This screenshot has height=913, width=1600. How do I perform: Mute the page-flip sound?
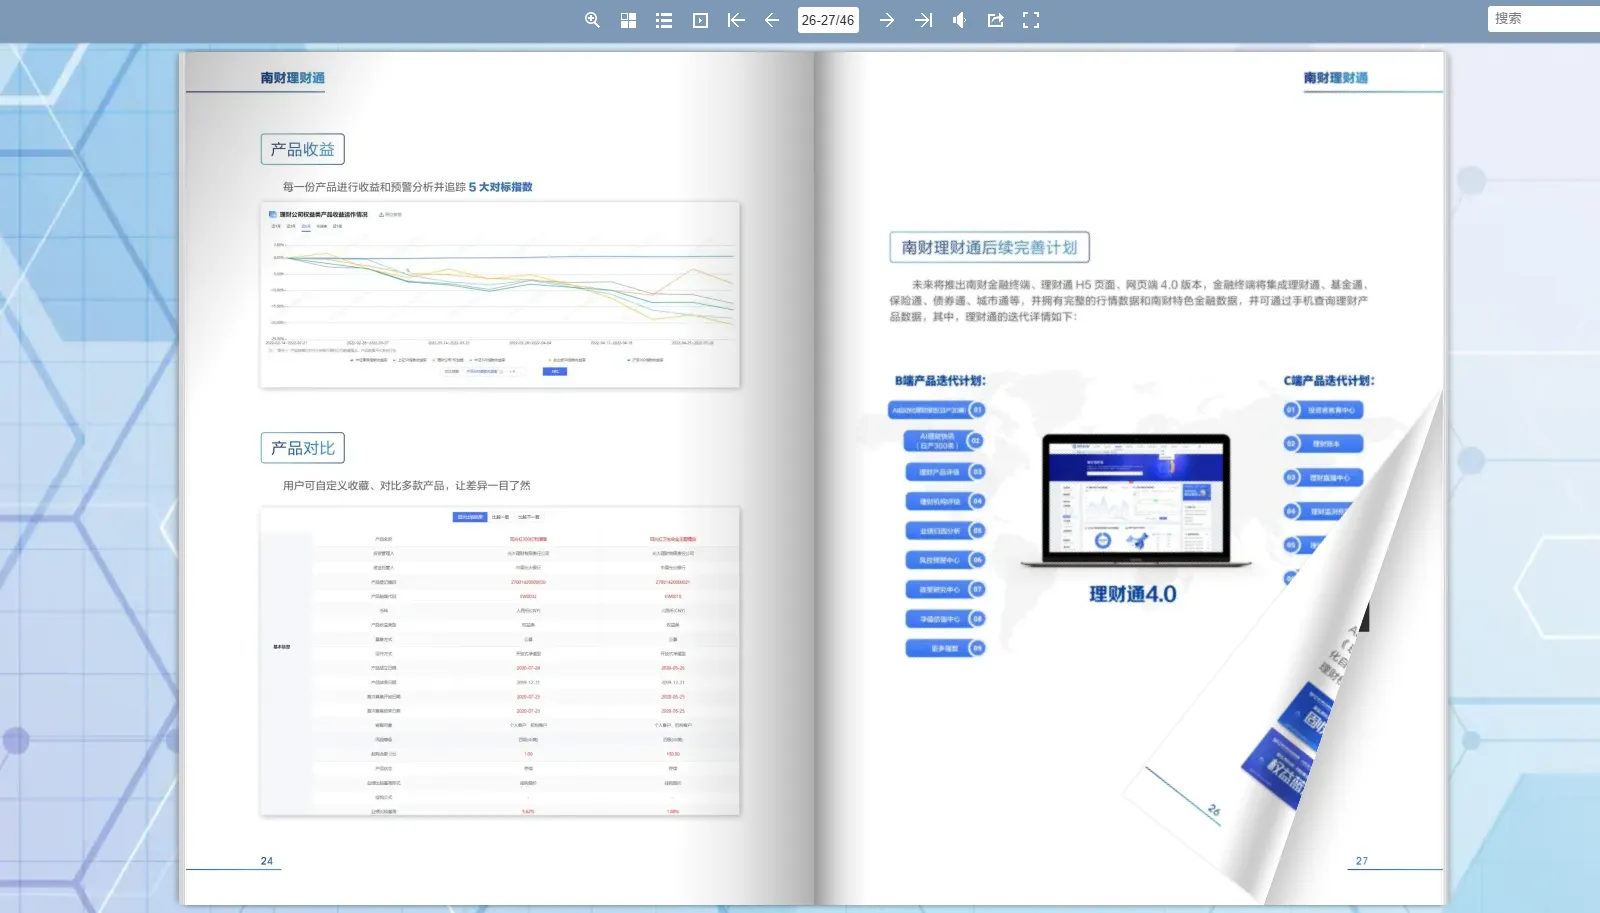959,20
